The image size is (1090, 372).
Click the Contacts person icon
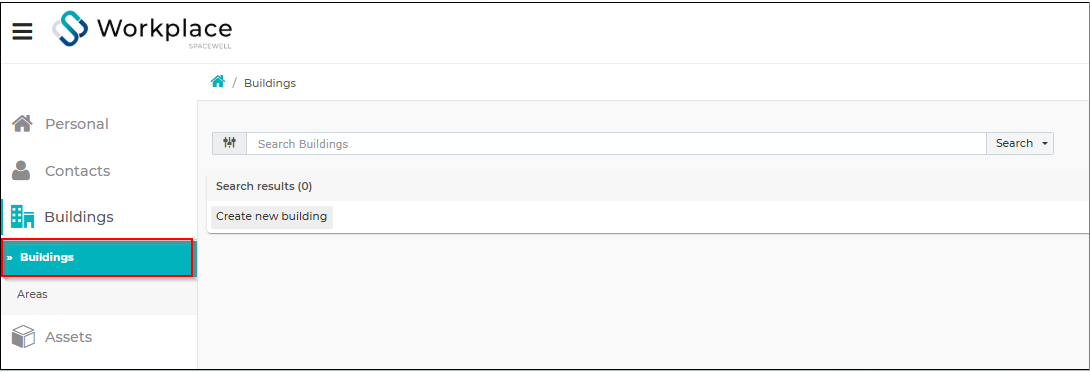tap(22, 170)
